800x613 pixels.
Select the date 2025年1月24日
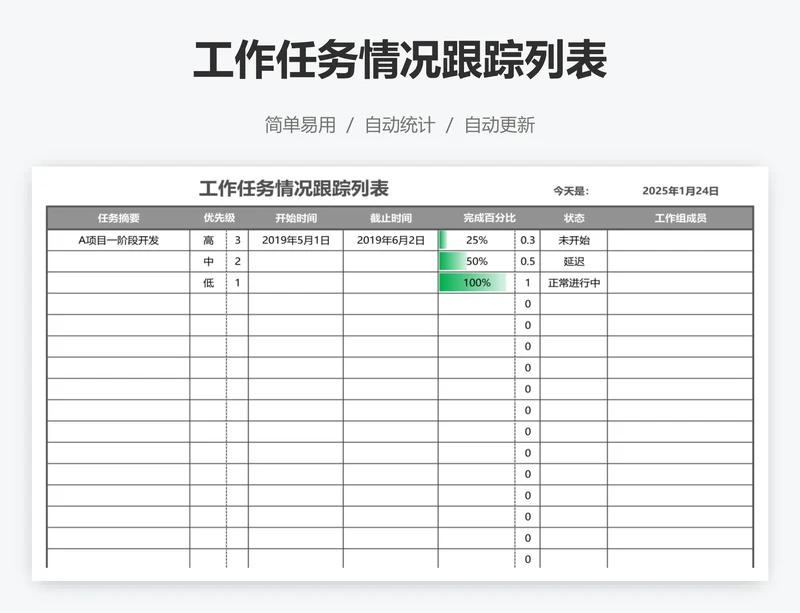(x=680, y=191)
